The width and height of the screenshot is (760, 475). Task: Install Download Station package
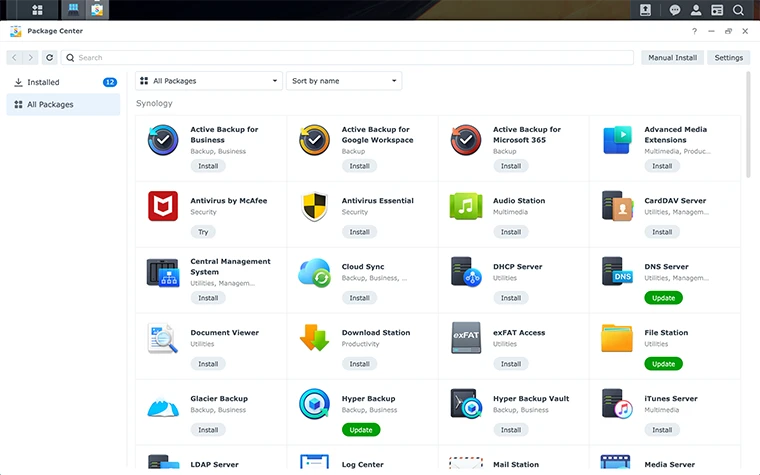(360, 364)
